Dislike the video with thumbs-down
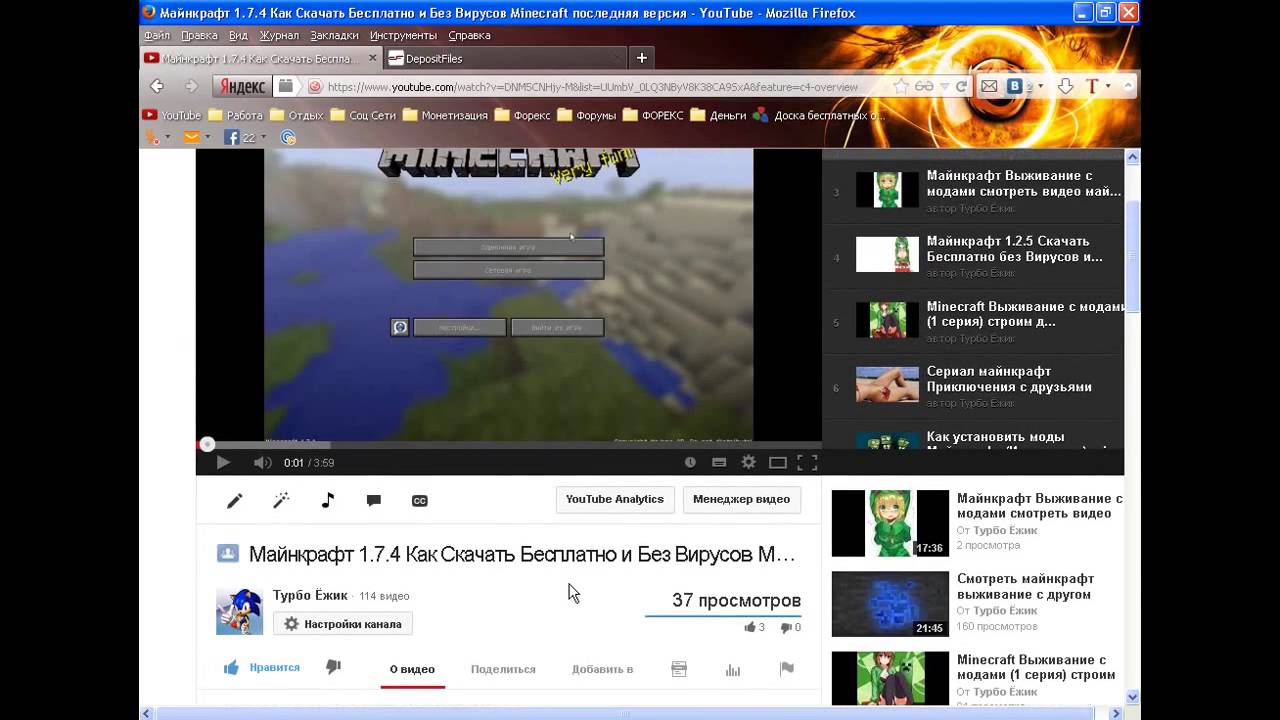1280x720 pixels. coord(333,667)
